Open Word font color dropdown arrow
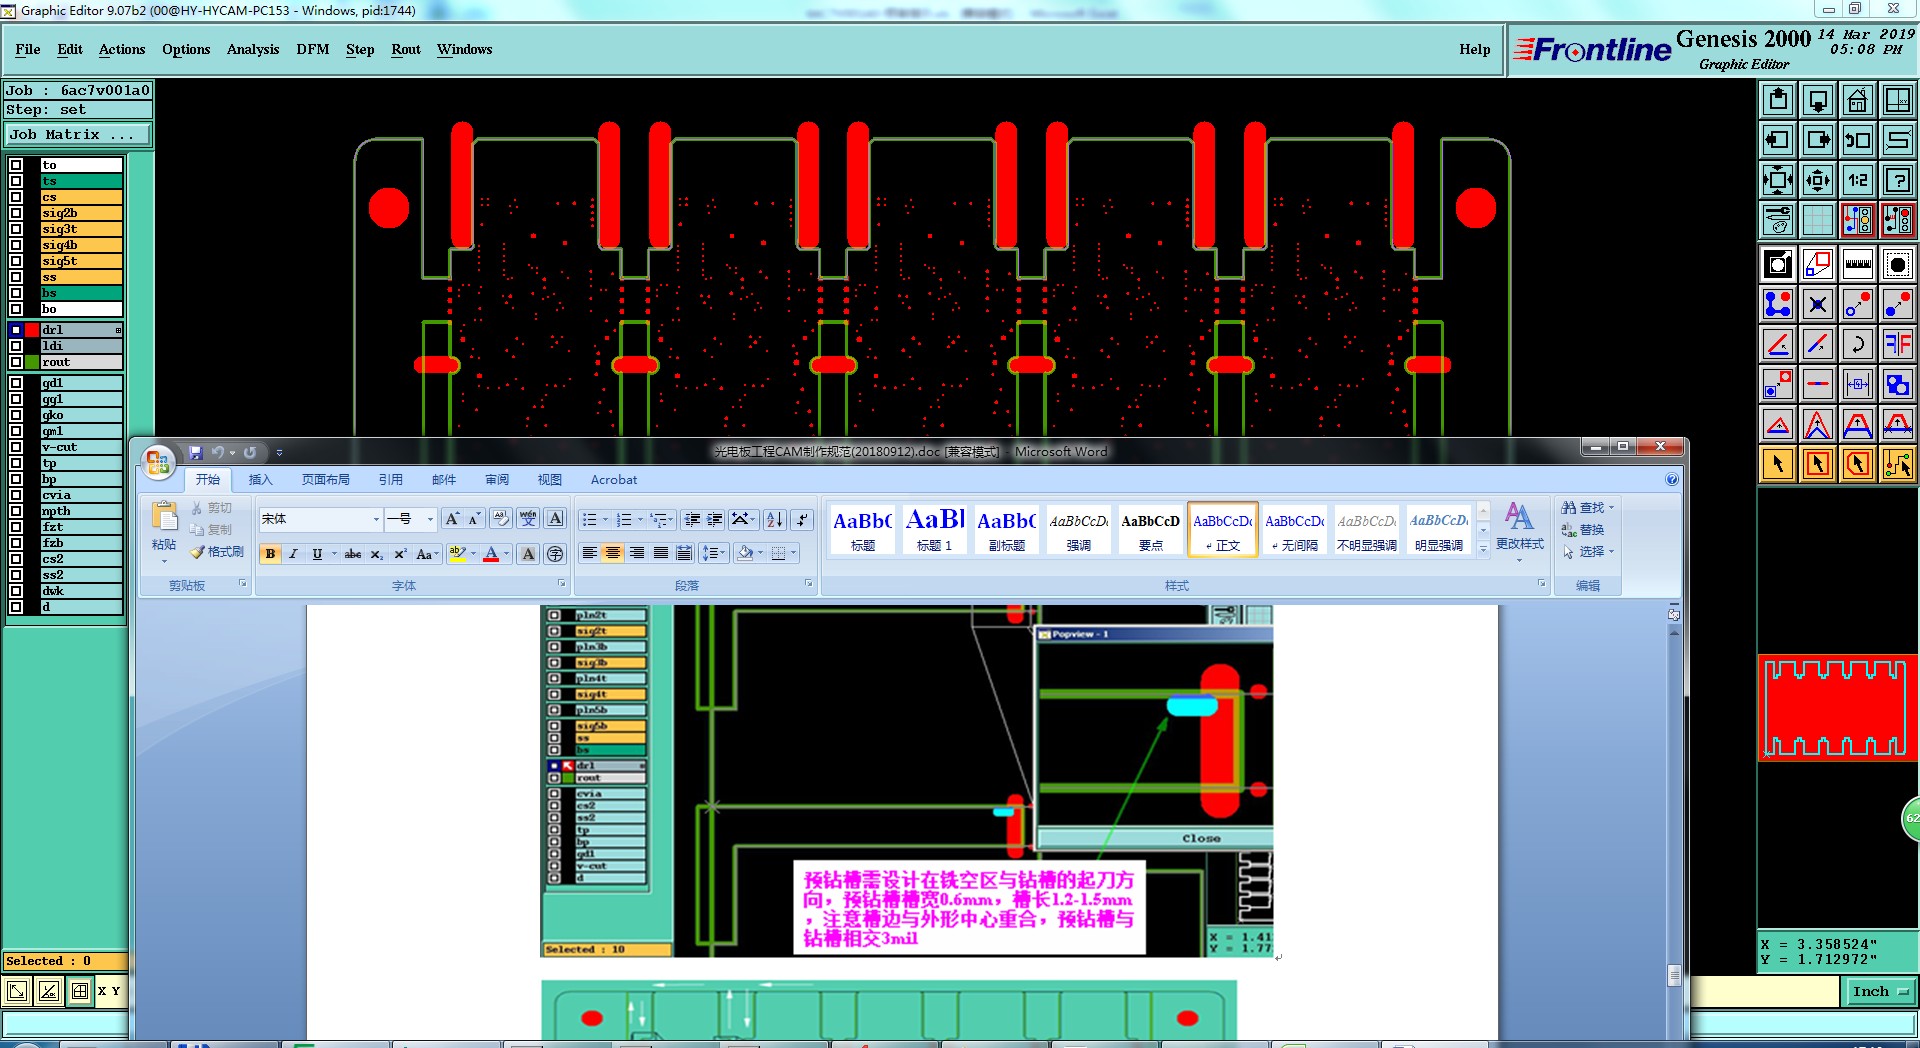Screen dimensions: 1920x1048 [507, 554]
